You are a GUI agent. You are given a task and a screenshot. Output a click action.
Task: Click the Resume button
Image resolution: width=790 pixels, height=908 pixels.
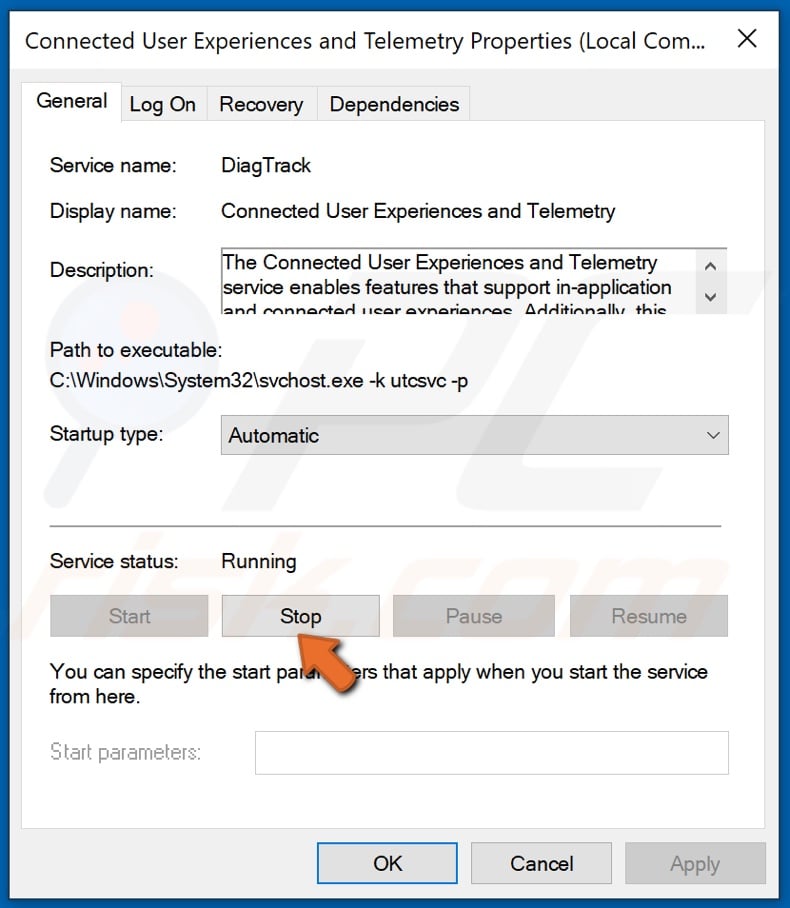coord(648,616)
